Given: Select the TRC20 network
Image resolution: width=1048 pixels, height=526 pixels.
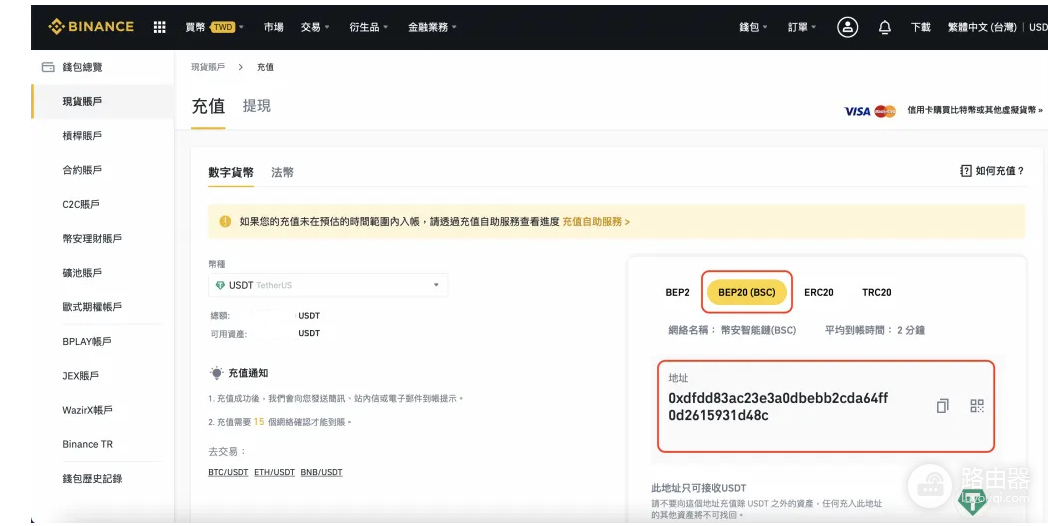Looking at the screenshot, I should pyautogui.click(x=876, y=292).
